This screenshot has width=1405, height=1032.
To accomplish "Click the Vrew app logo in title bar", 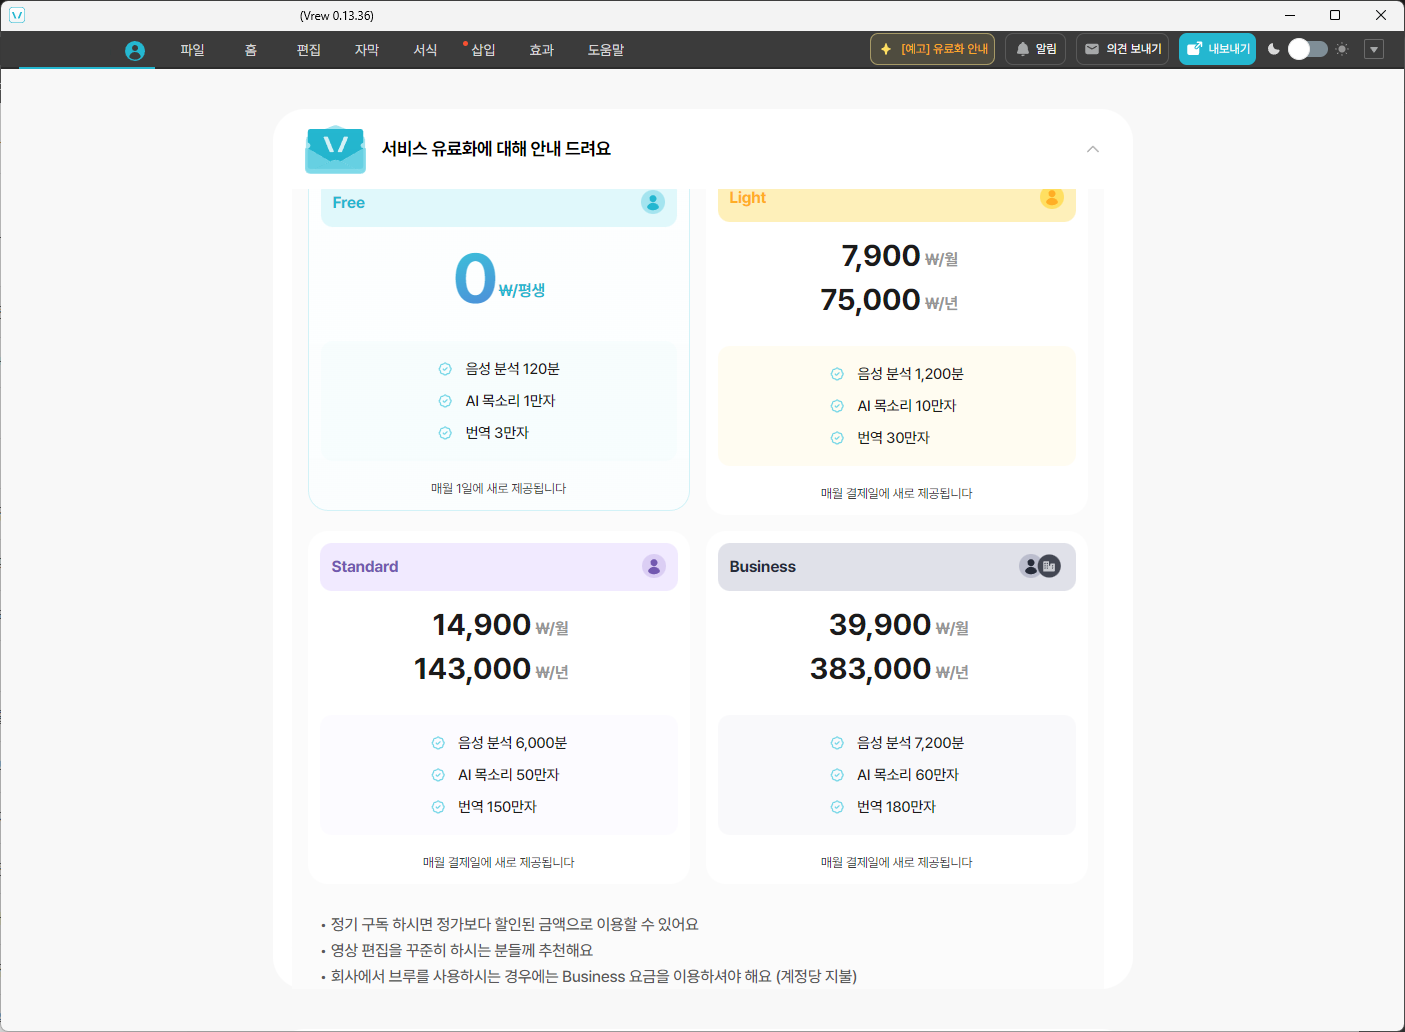I will click(17, 15).
